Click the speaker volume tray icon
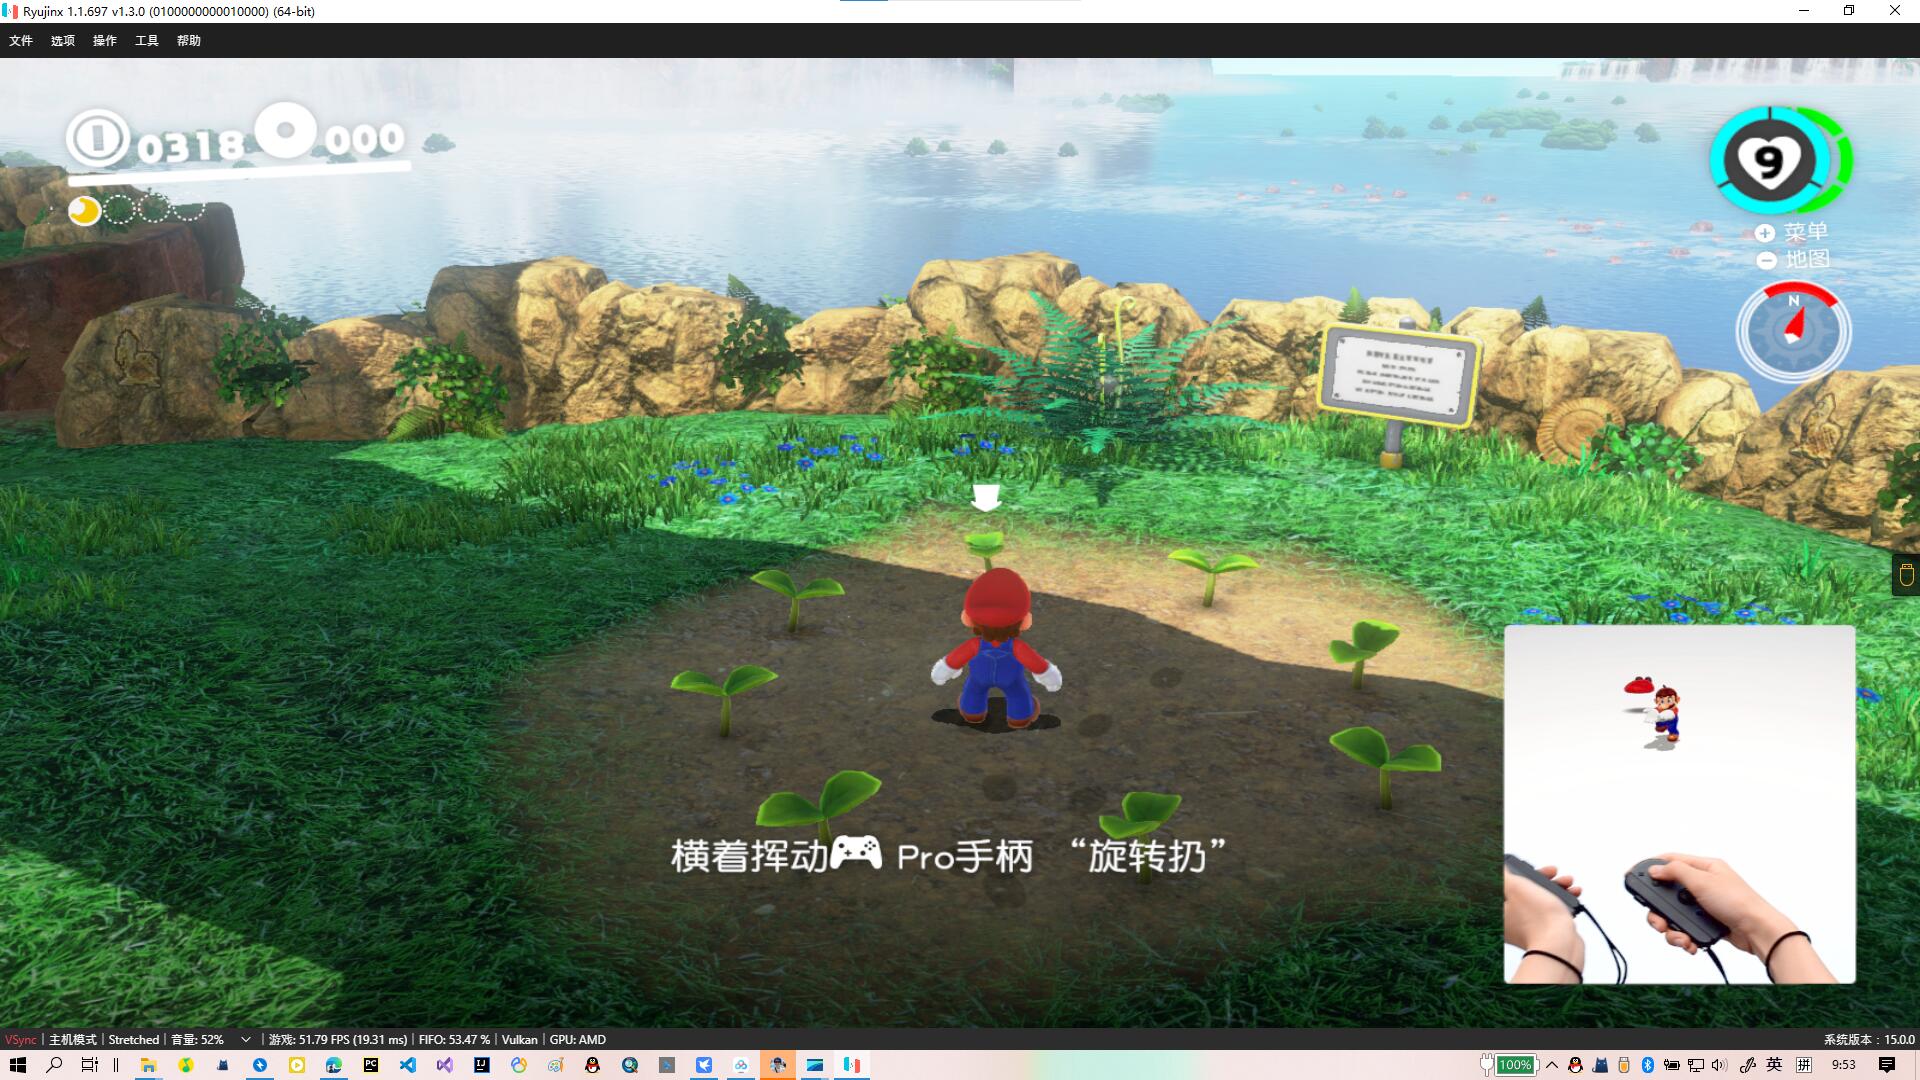The image size is (1920, 1080). click(x=1719, y=1065)
